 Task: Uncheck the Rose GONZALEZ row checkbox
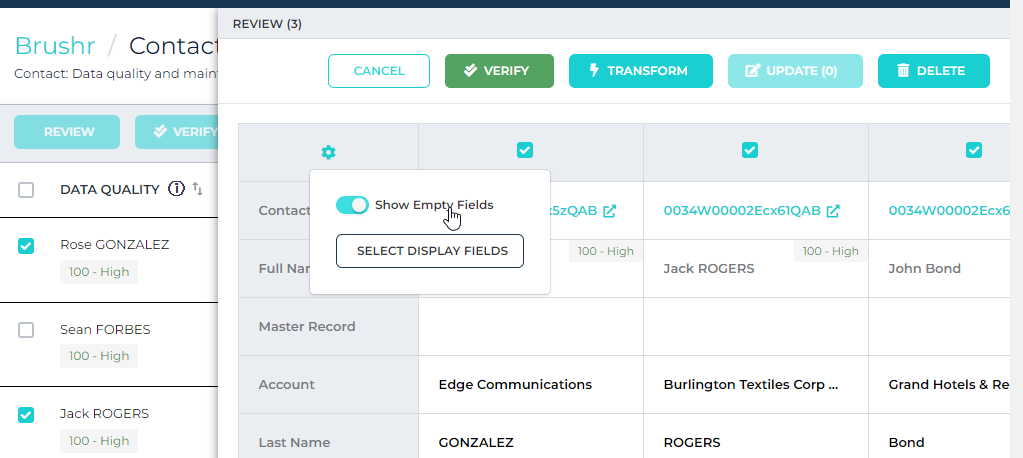click(x=26, y=246)
